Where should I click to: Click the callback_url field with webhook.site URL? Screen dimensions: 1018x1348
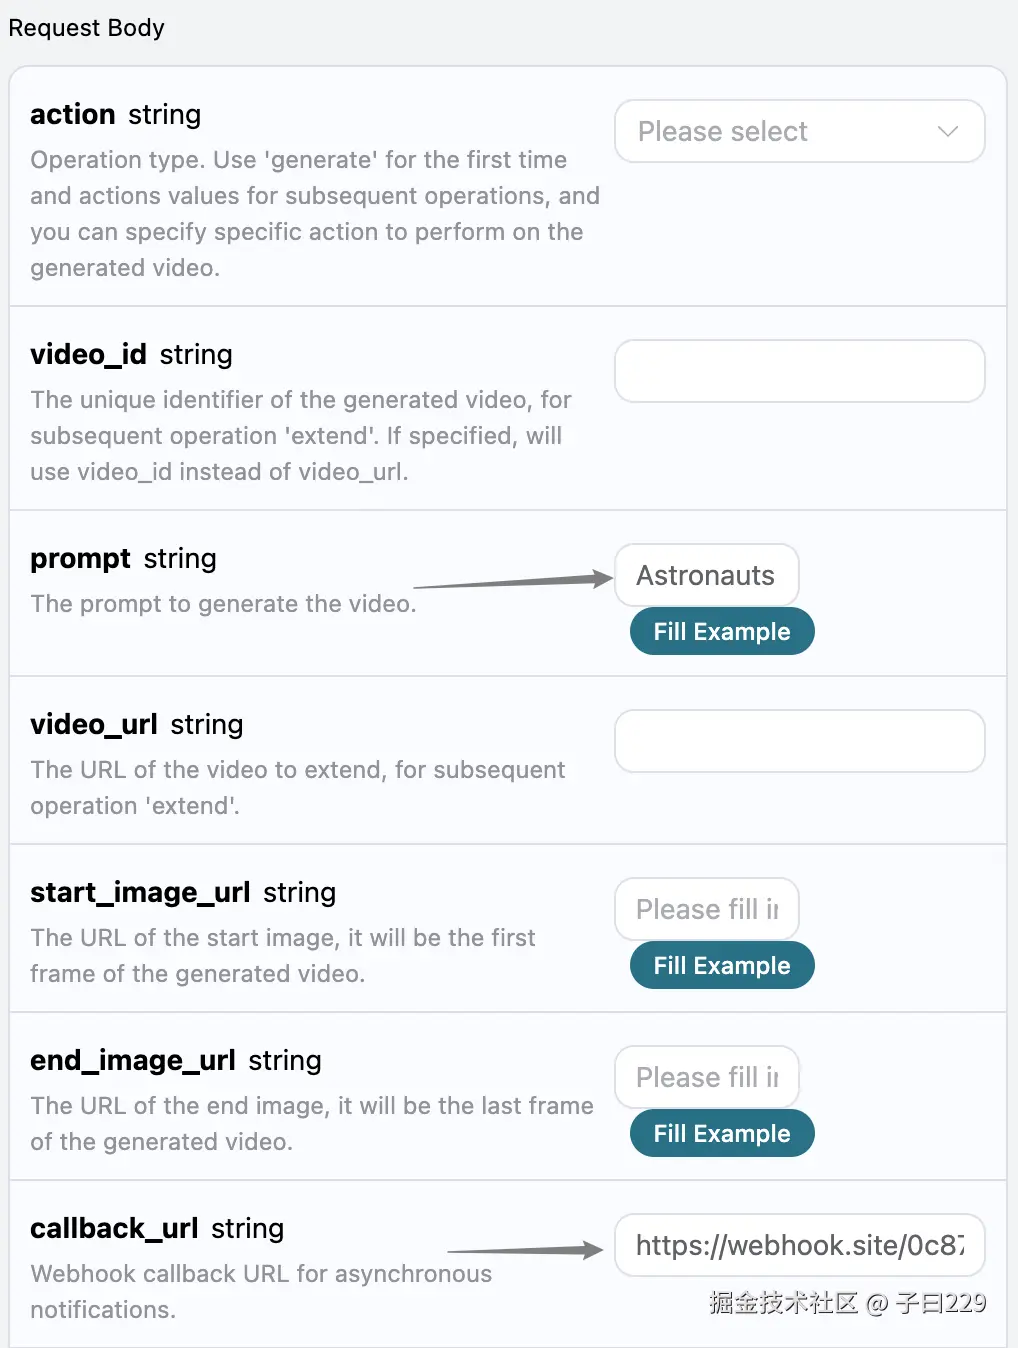tap(799, 1245)
